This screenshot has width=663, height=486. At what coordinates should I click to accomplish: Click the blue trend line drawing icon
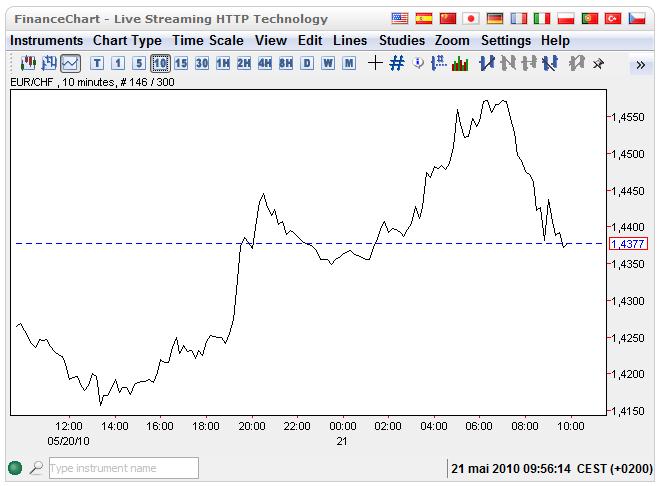tap(487, 63)
